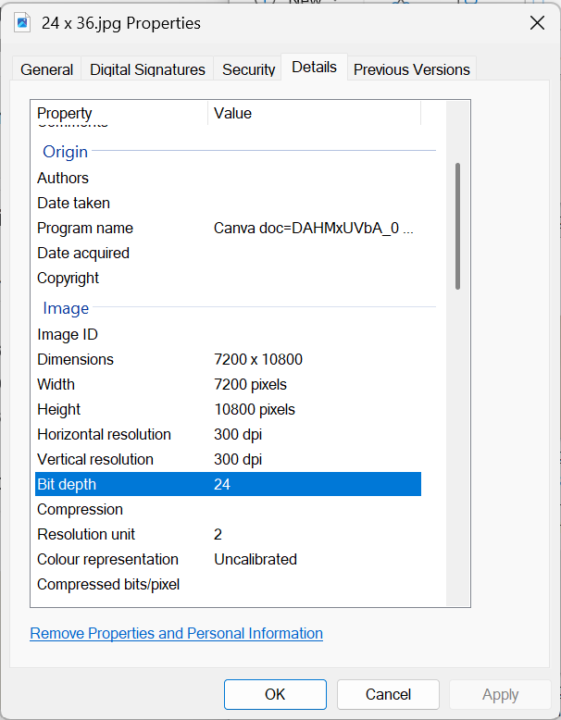The height and width of the screenshot is (720, 561).
Task: Select the Program name property
Action: (228, 228)
